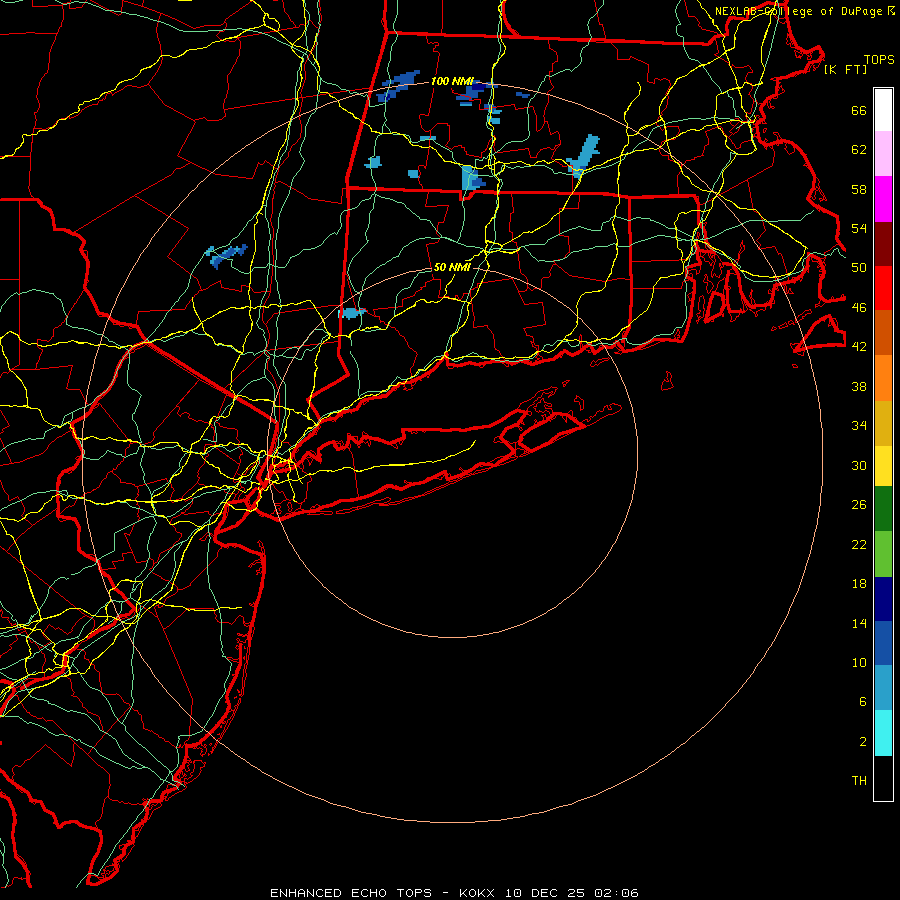This screenshot has height=900, width=900.
Task: Pick the dark green legend swatch
Action: click(x=883, y=509)
